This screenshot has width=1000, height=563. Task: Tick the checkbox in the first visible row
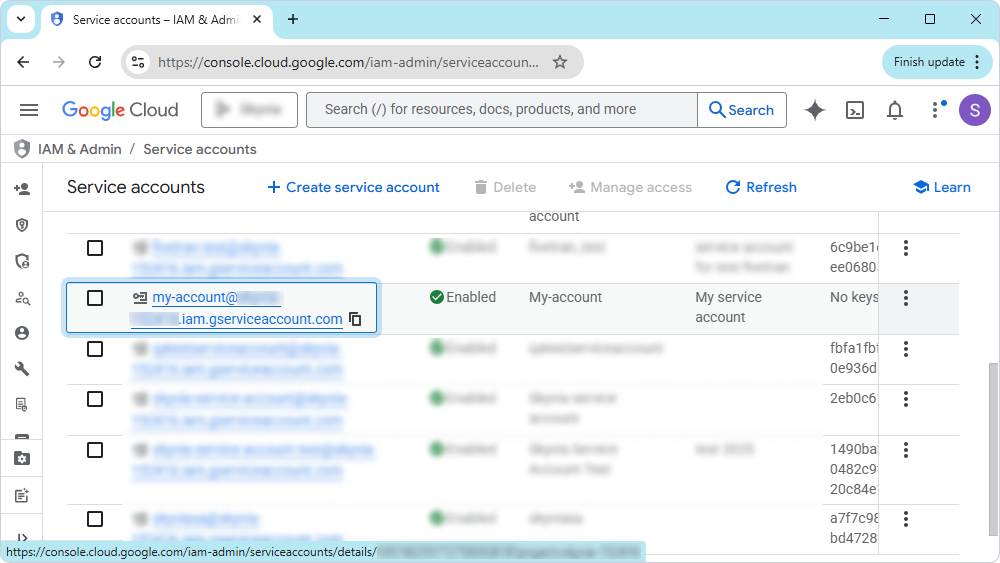coord(95,248)
